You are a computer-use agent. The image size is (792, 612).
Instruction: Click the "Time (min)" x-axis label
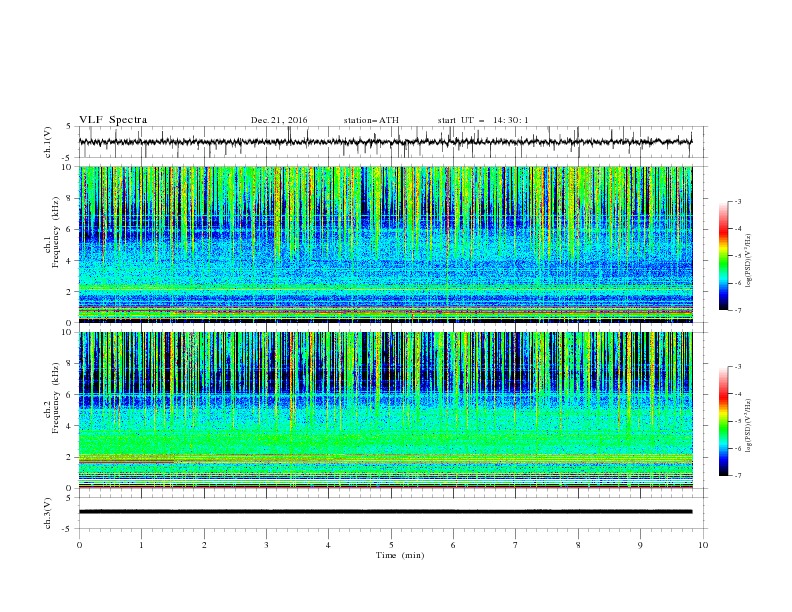tap(400, 555)
